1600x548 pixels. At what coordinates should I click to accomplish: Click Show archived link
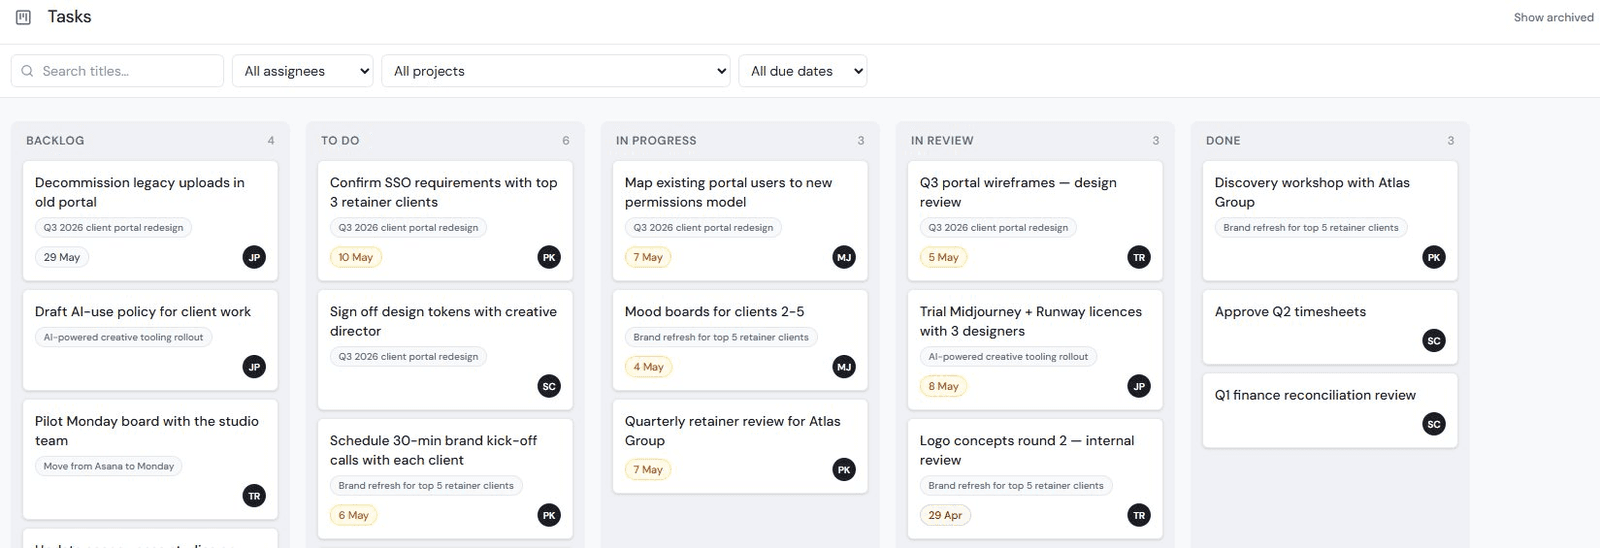click(x=1553, y=17)
